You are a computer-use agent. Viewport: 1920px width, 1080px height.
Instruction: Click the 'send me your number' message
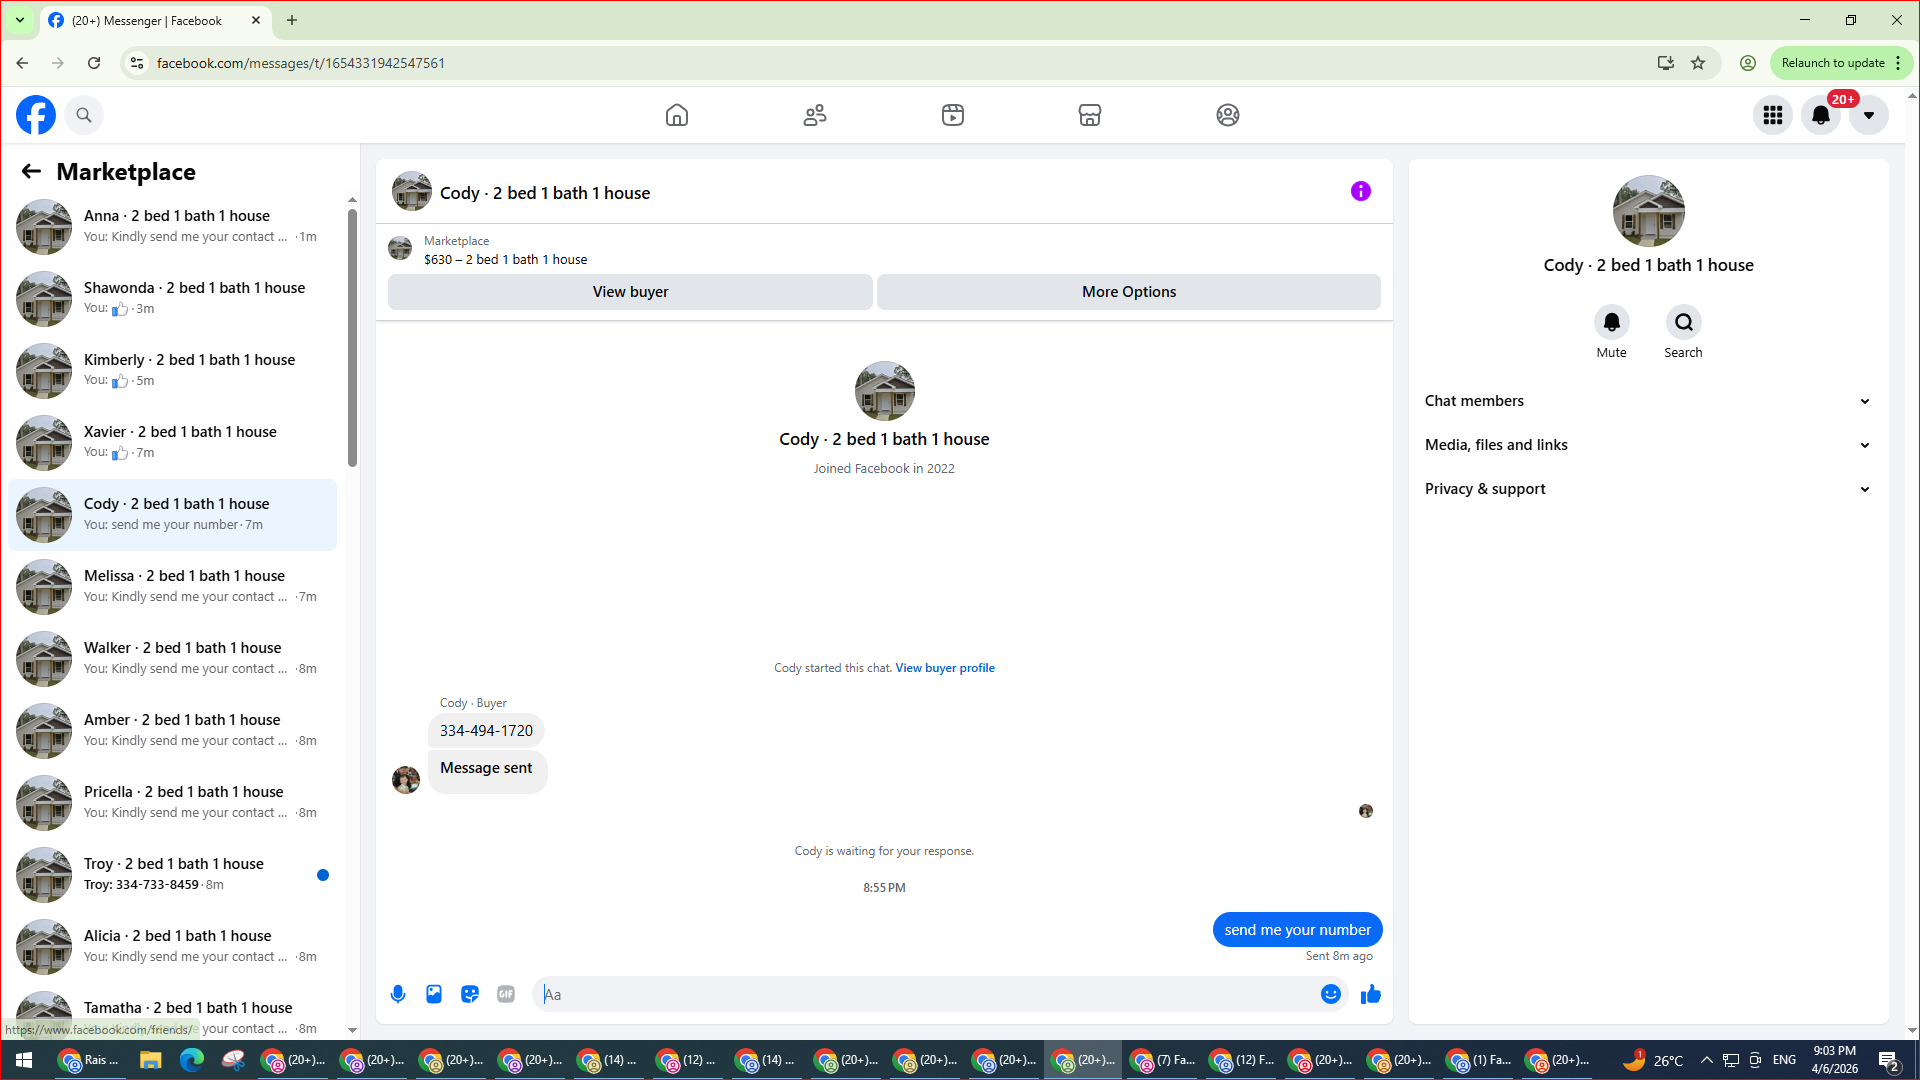[1297, 930]
